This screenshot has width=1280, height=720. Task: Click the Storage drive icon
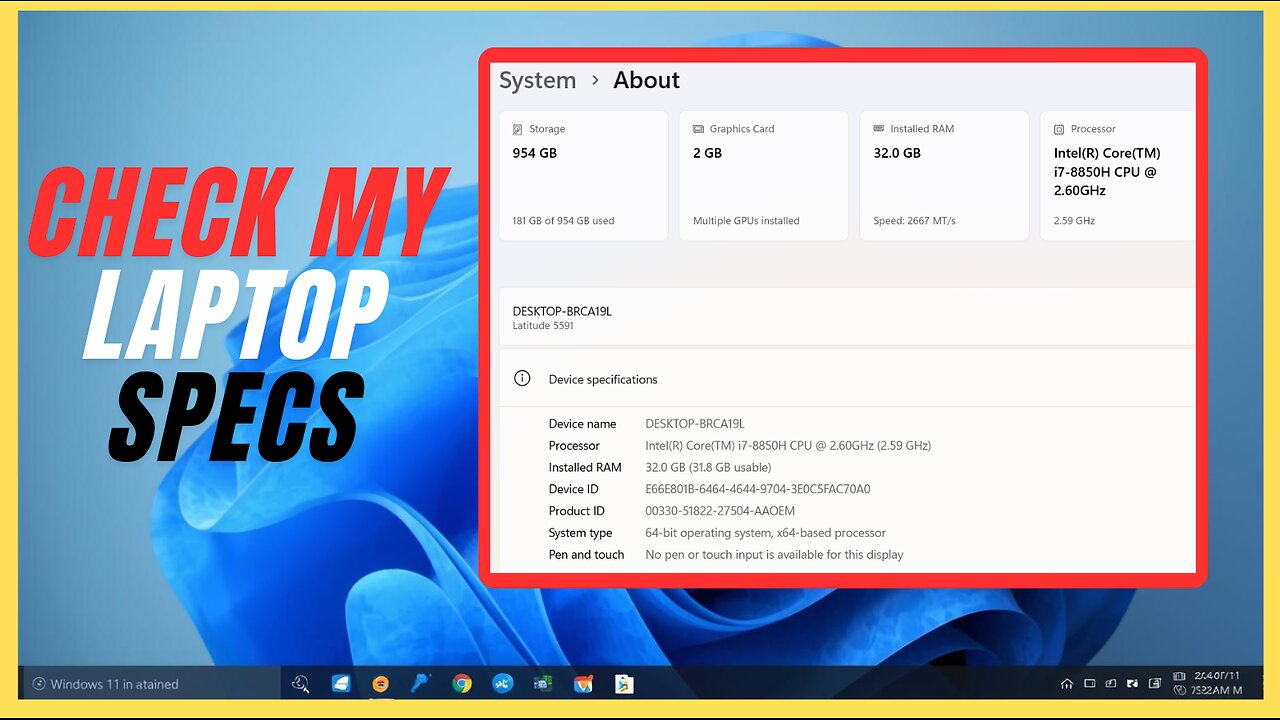click(517, 129)
